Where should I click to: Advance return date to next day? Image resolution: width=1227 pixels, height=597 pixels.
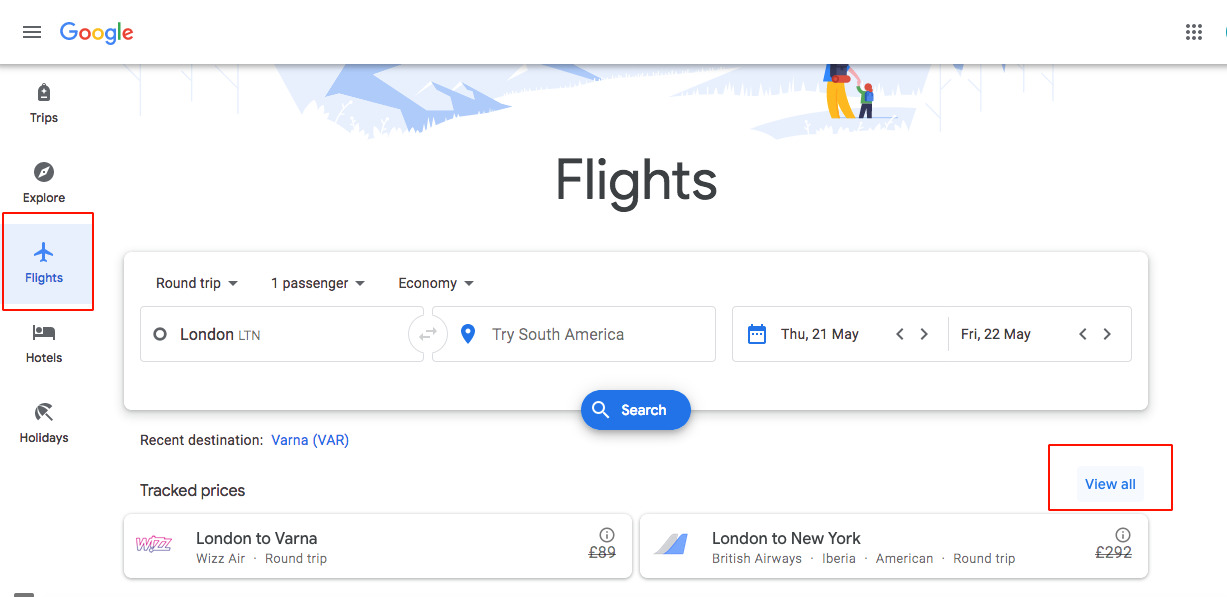[x=1107, y=334]
